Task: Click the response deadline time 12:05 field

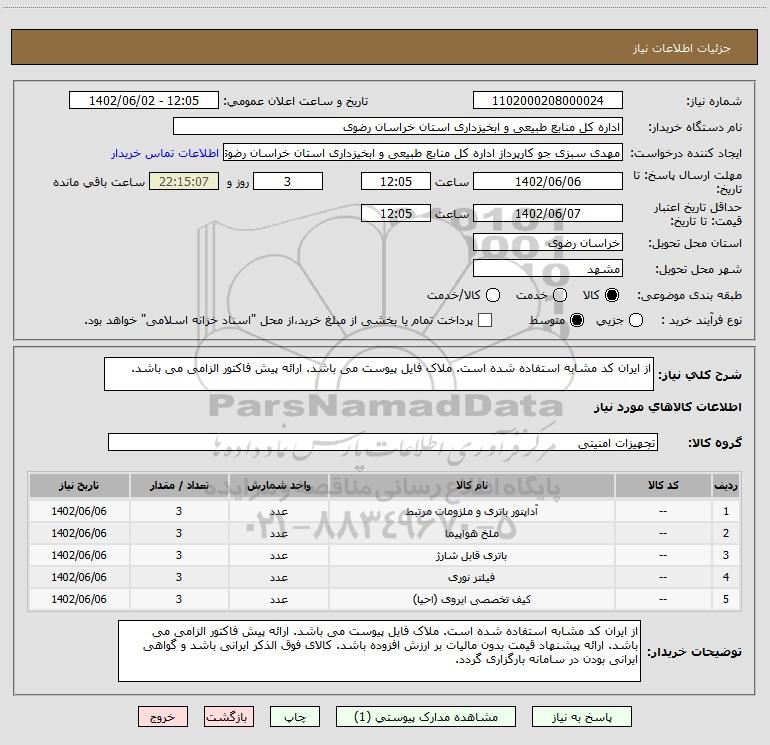Action: 396,181
